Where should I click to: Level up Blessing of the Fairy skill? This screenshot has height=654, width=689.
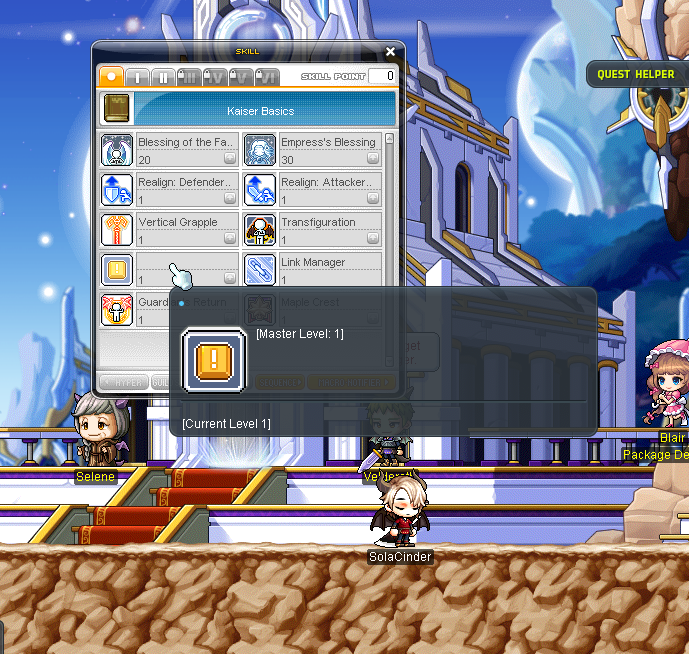230,158
